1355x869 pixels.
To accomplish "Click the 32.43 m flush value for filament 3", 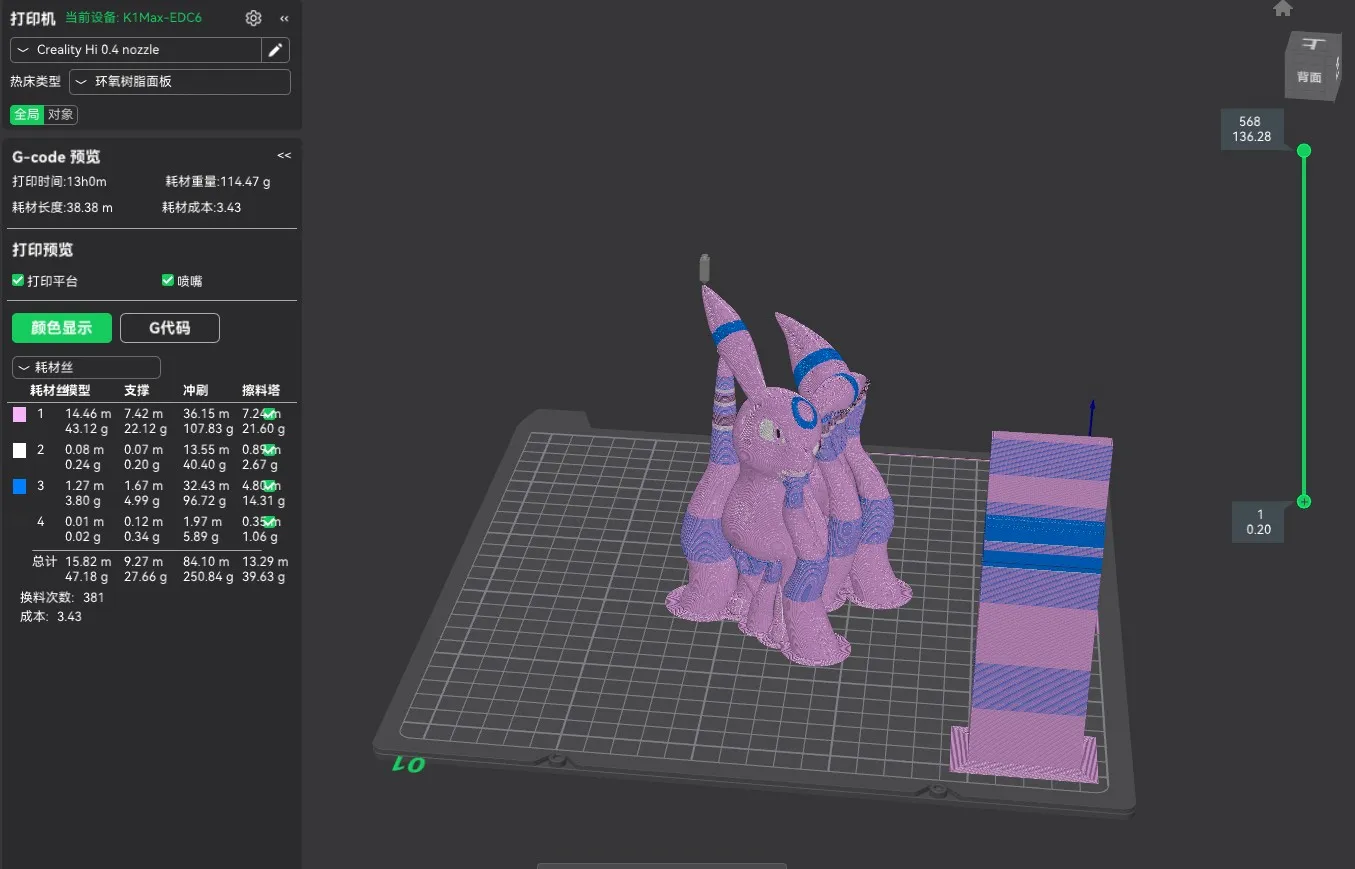I will (x=206, y=486).
